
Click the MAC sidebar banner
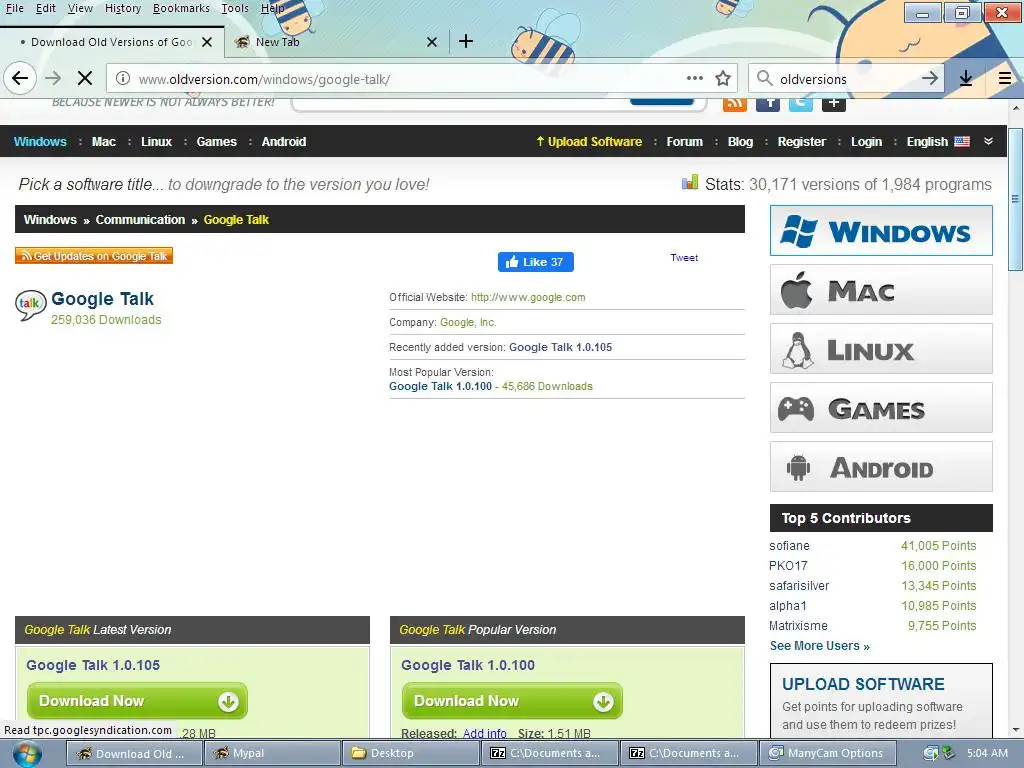point(881,290)
